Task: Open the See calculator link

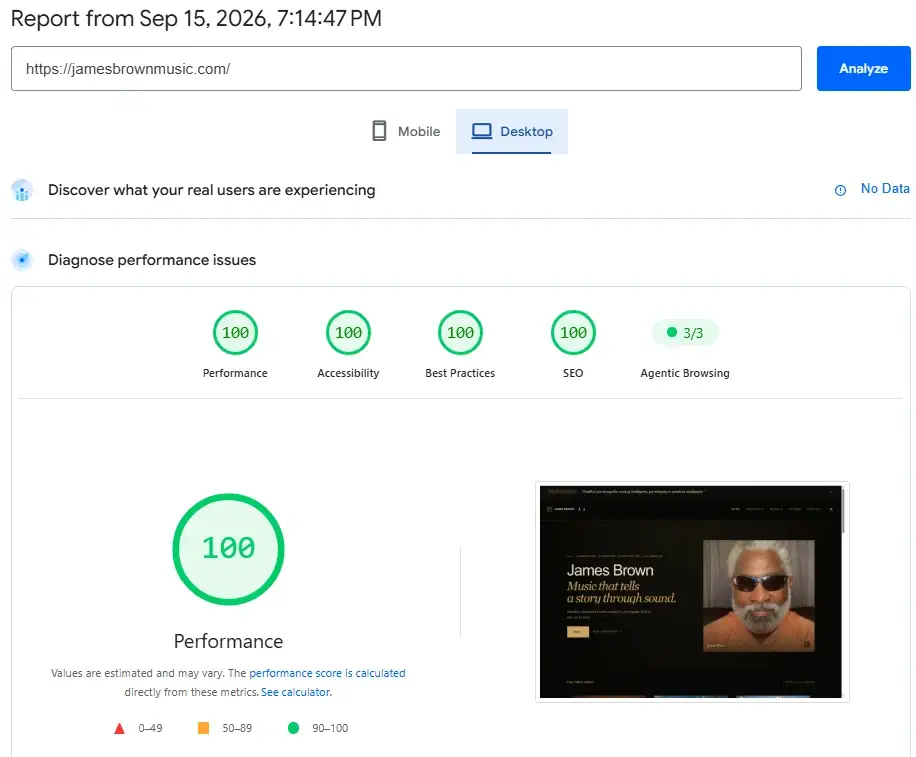Action: tap(296, 692)
